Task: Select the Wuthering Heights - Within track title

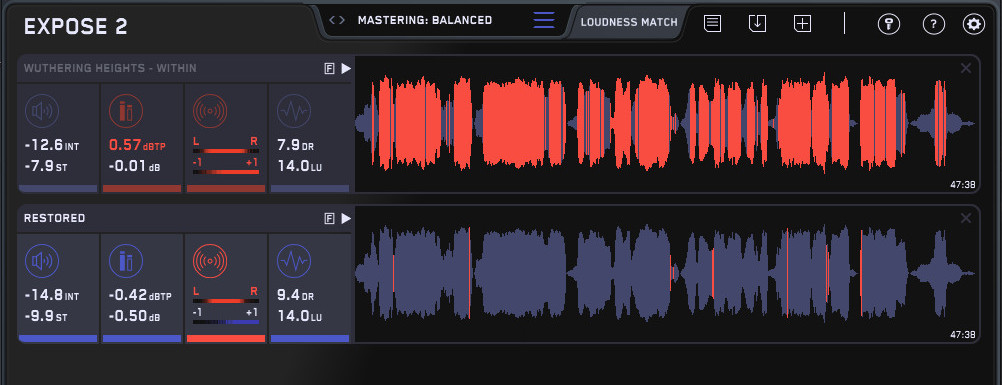Action: [x=110, y=68]
